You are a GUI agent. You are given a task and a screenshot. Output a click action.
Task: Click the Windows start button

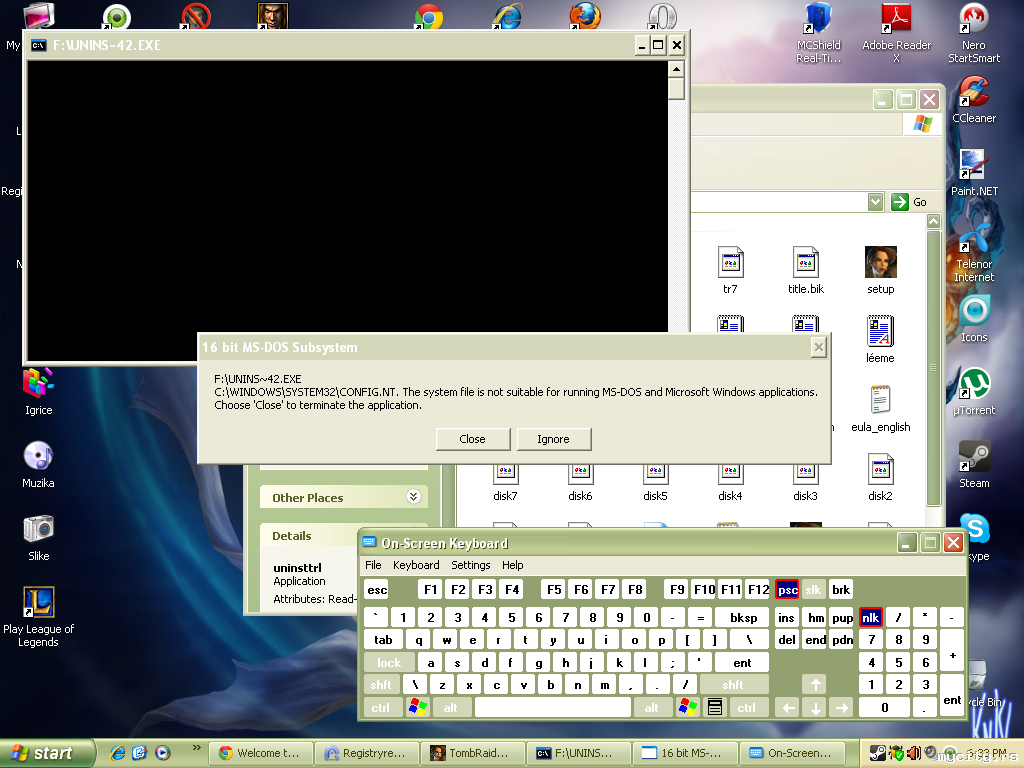coord(46,753)
